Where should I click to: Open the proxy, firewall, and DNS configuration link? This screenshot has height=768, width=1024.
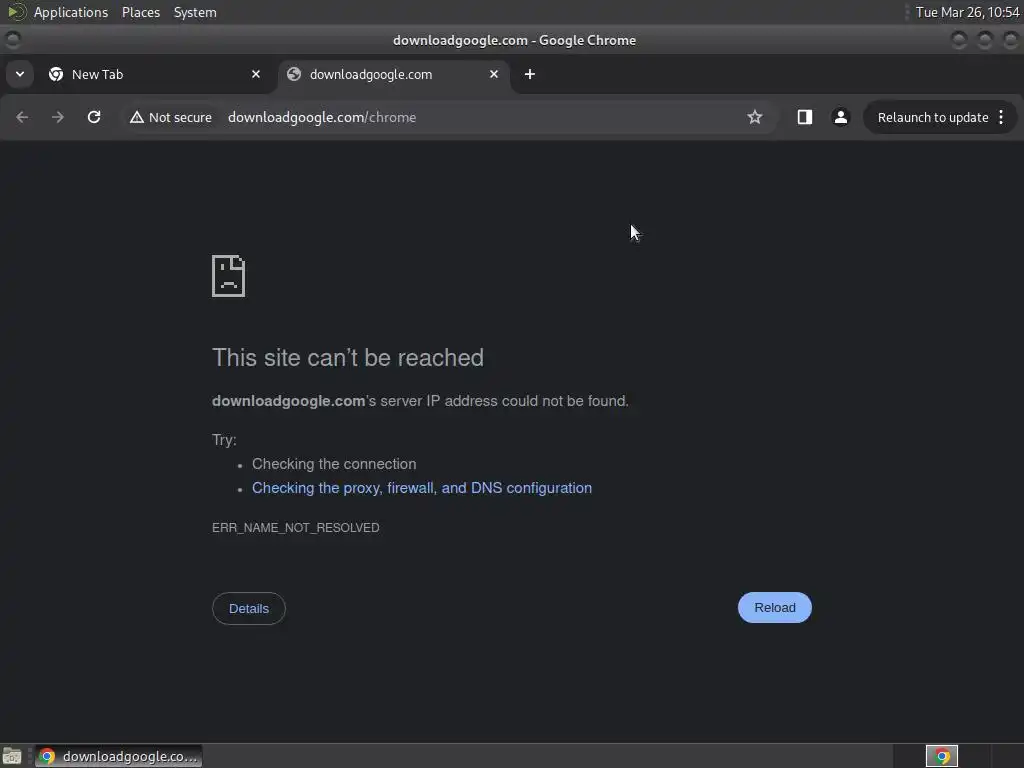[422, 488]
